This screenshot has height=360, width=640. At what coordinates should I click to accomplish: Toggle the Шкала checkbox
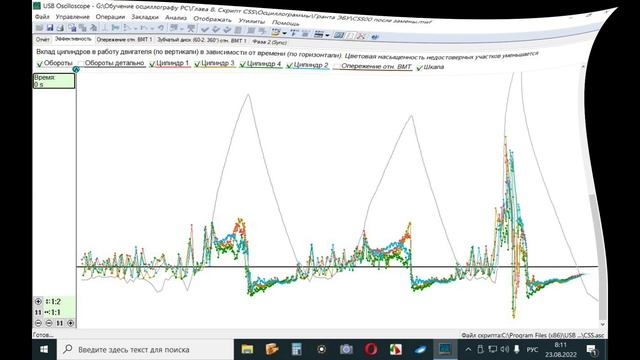click(419, 68)
